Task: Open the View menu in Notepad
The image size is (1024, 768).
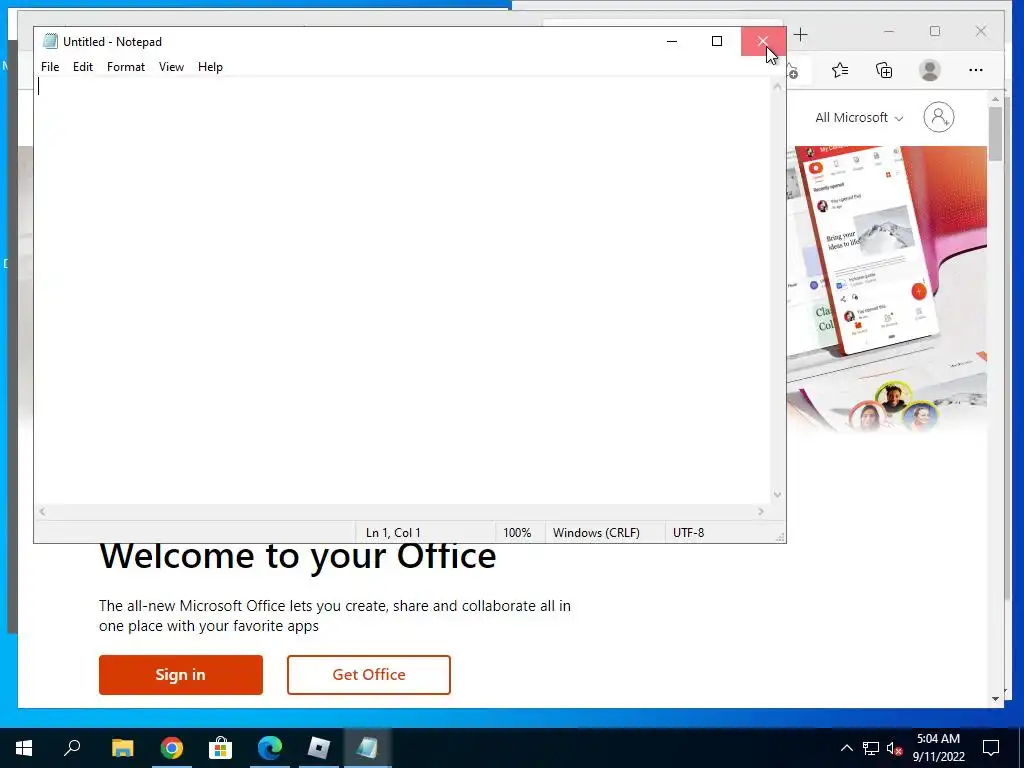Action: [x=171, y=67]
